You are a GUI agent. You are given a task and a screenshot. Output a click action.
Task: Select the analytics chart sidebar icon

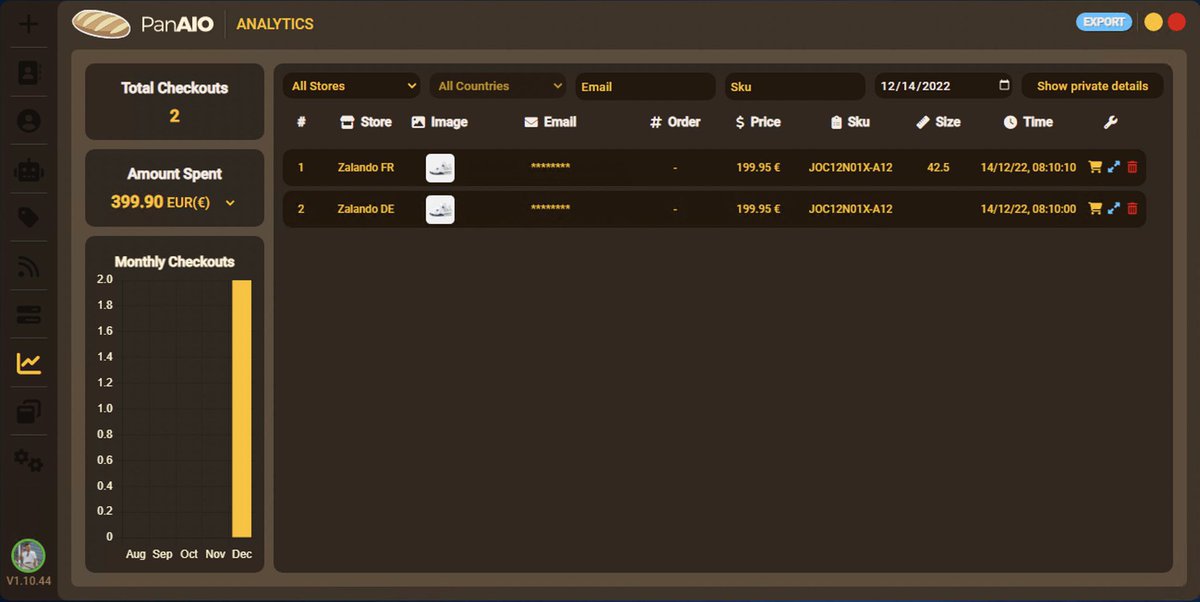[x=29, y=364]
